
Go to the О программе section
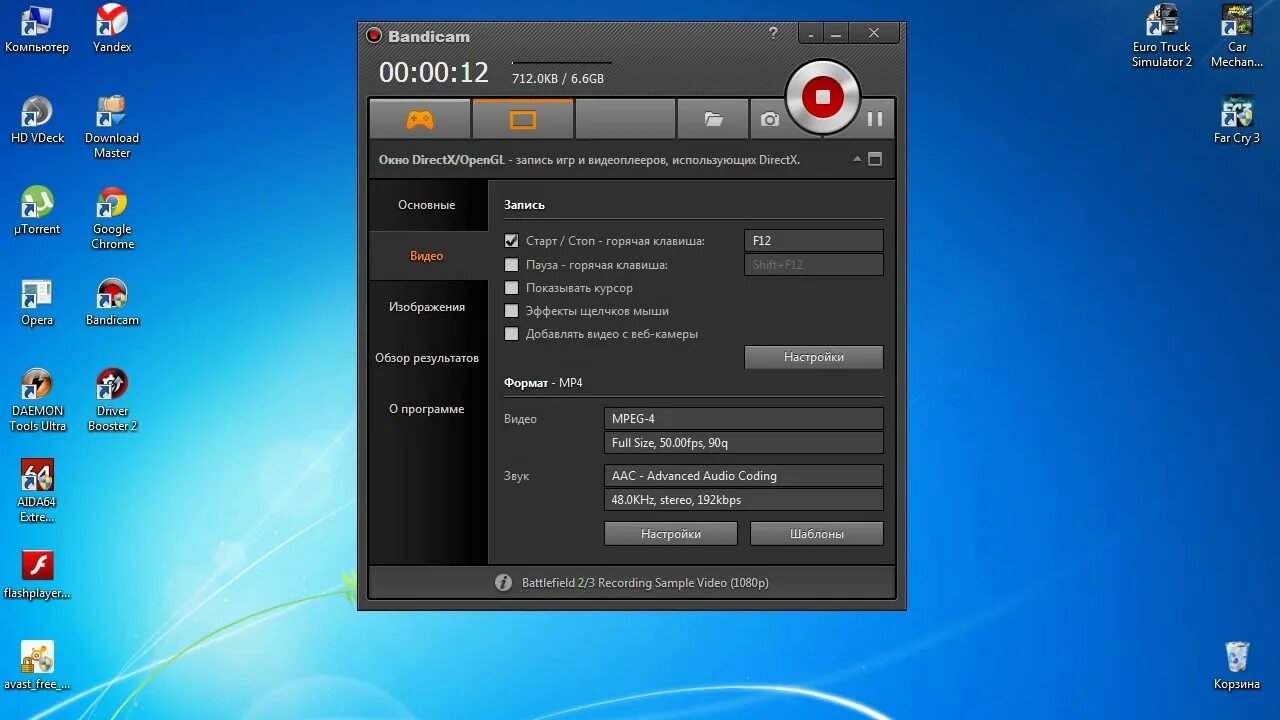(427, 409)
